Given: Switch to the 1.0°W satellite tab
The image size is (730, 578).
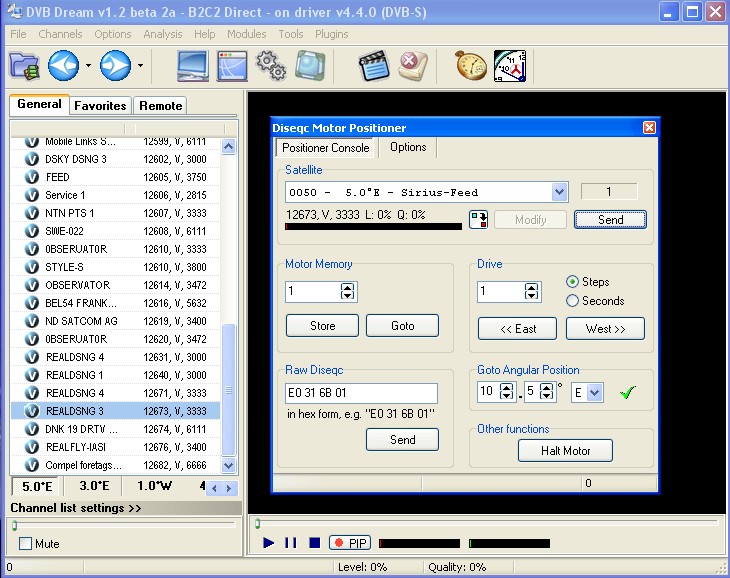Looking at the screenshot, I should tap(154, 486).
